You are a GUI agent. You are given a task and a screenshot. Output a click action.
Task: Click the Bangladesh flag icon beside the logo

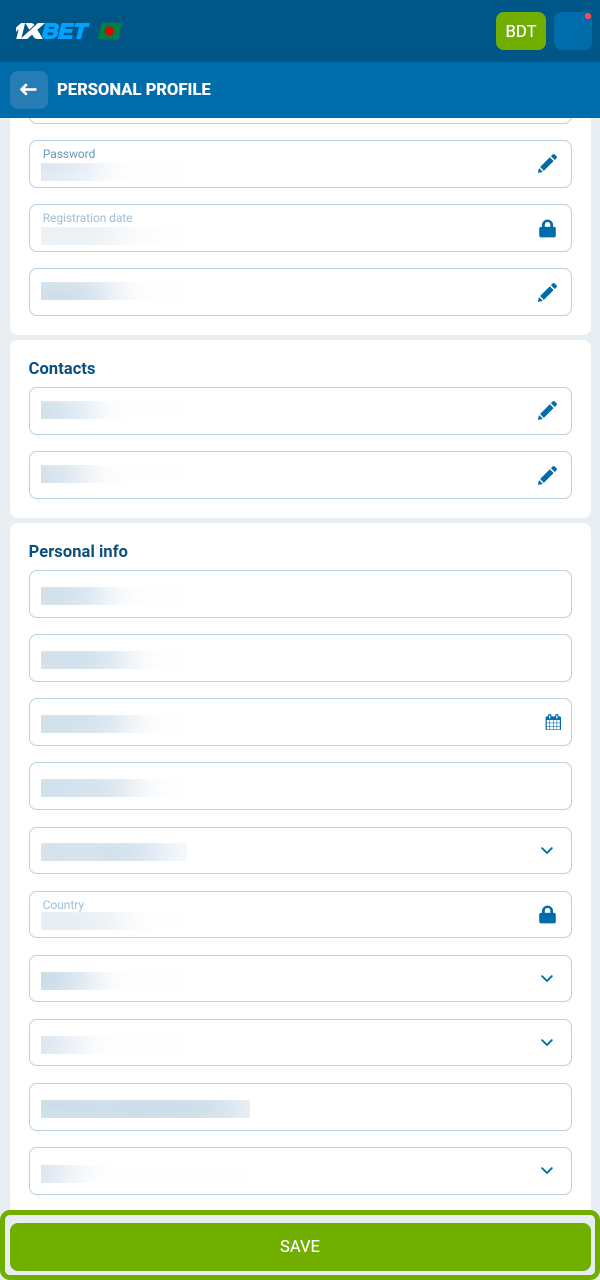coord(110,30)
